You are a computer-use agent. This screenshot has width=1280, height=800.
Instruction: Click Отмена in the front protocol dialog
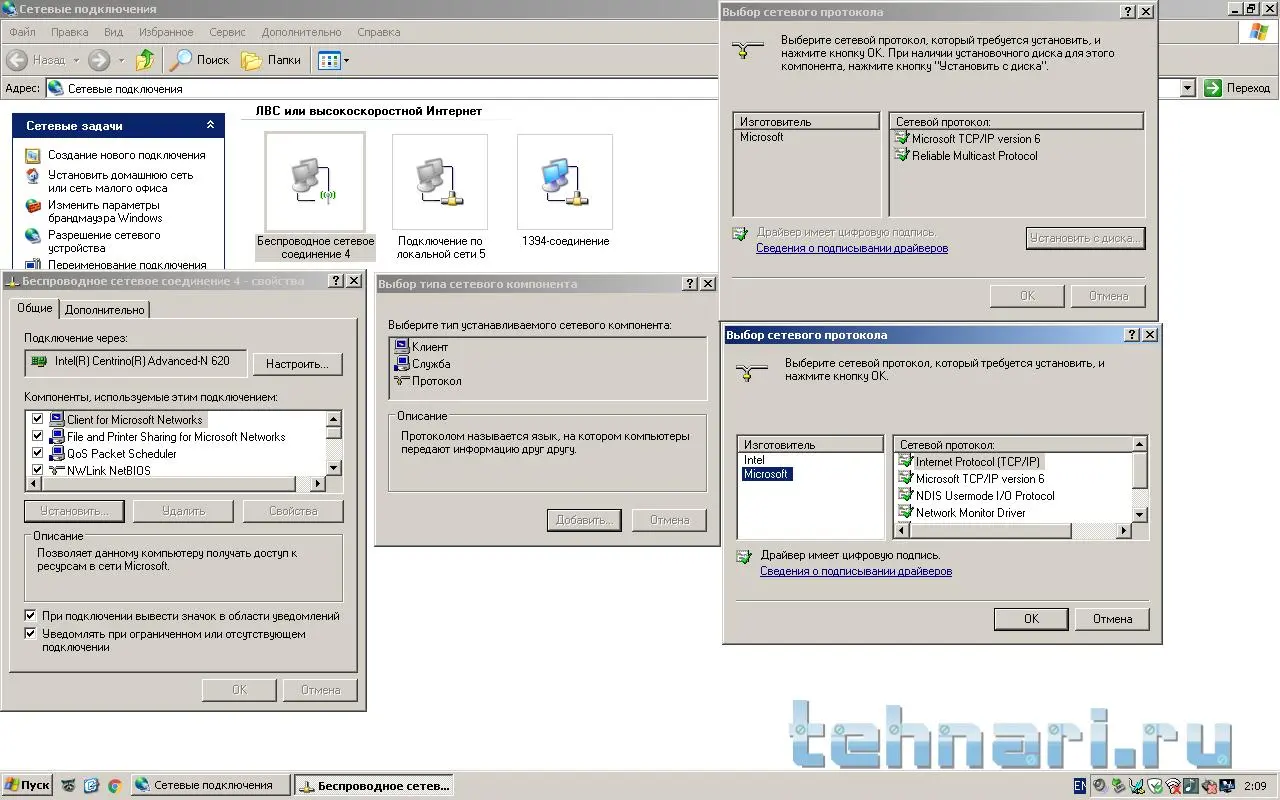1112,619
